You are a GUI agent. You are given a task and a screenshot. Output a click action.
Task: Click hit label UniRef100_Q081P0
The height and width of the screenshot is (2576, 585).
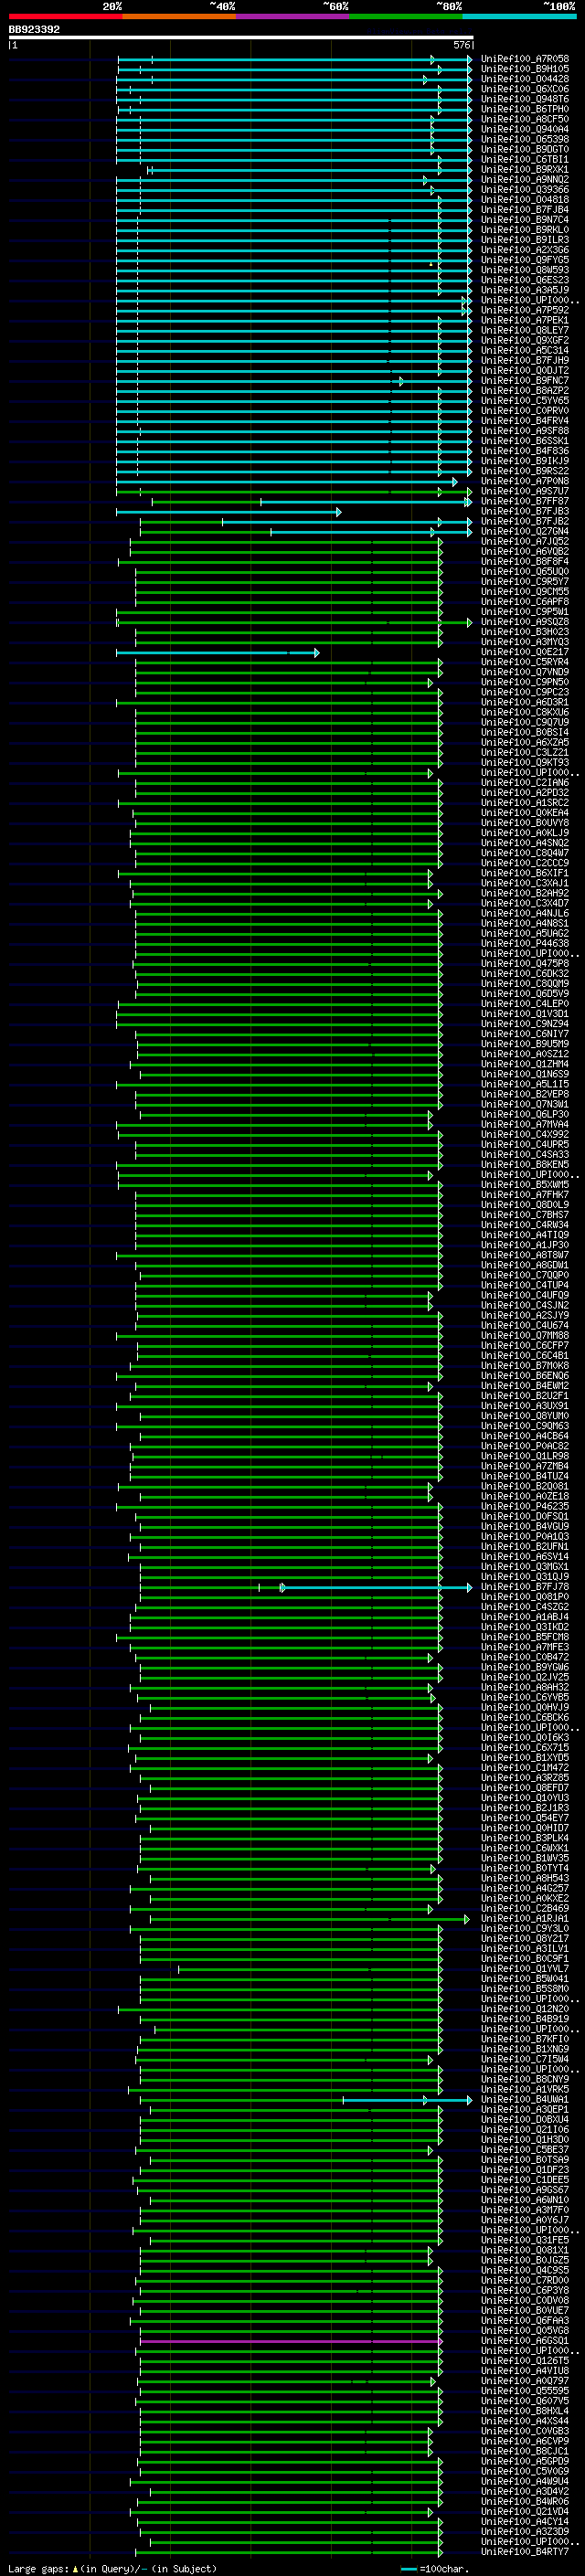pos(525,1596)
